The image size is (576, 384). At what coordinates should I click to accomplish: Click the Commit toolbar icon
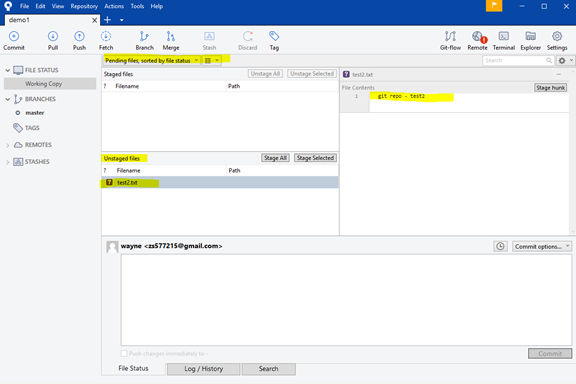pyautogui.click(x=14, y=40)
